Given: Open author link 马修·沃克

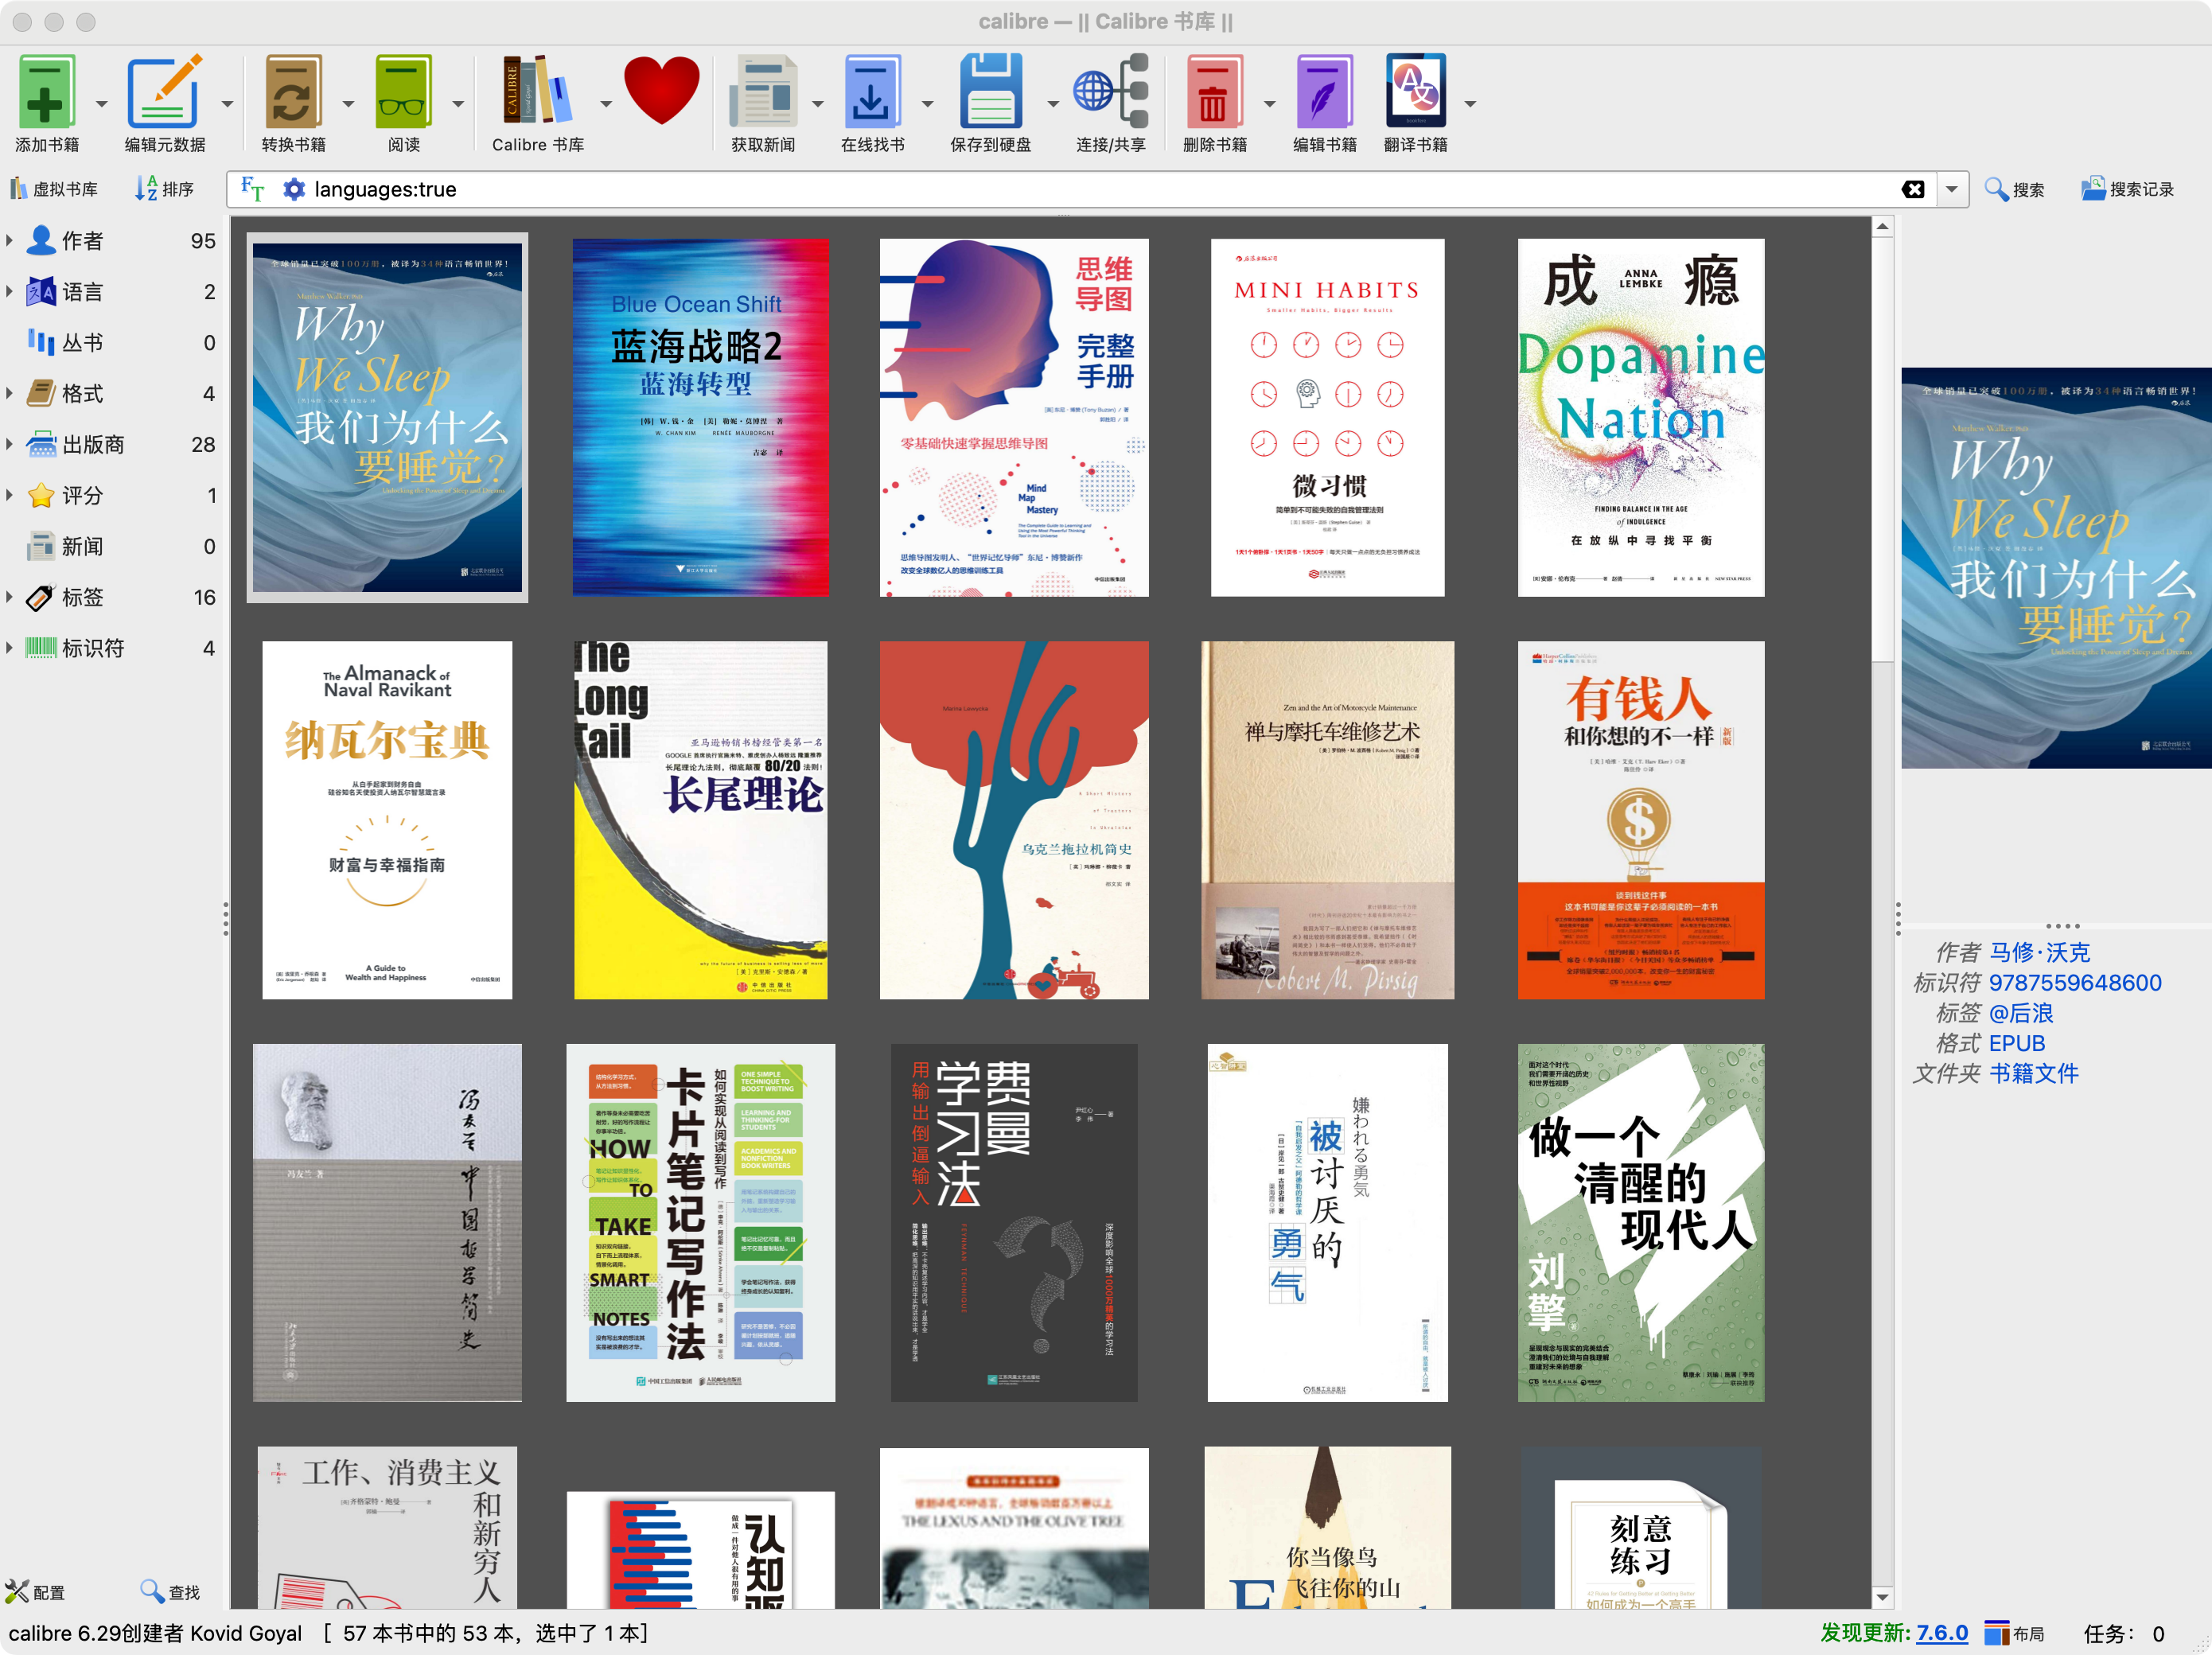Looking at the screenshot, I should point(2039,952).
